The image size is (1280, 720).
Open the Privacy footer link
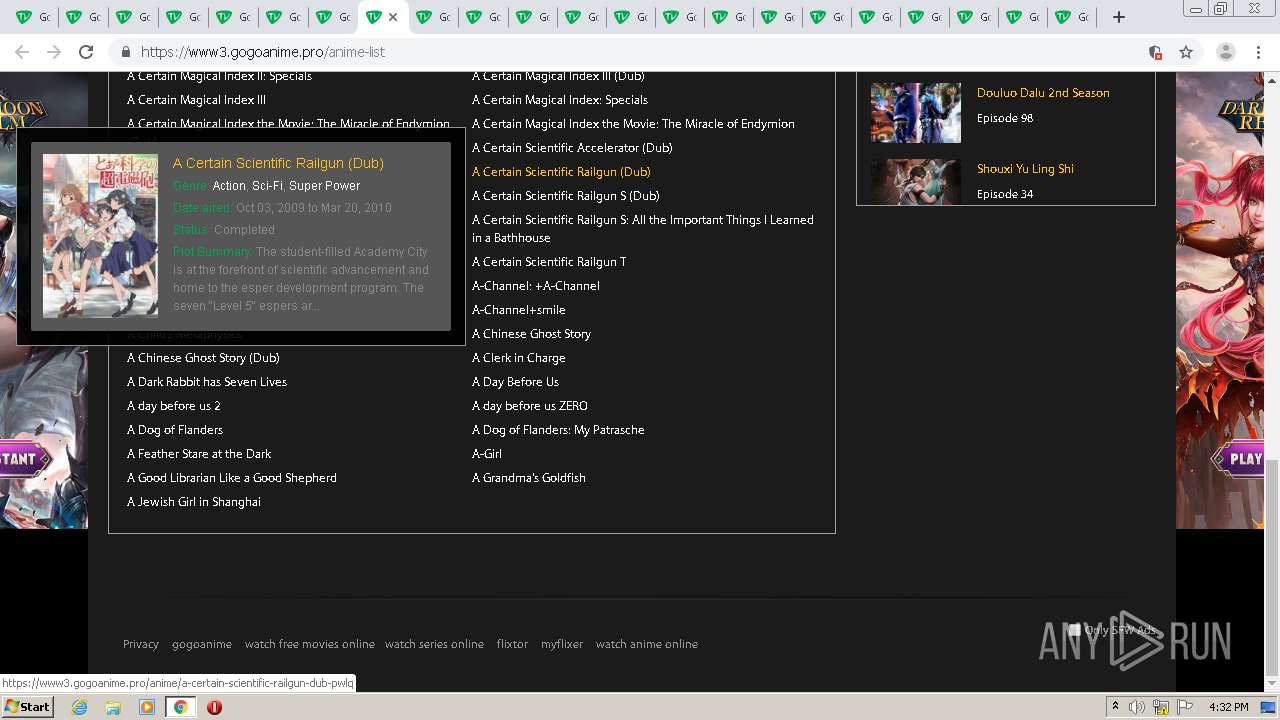141,644
